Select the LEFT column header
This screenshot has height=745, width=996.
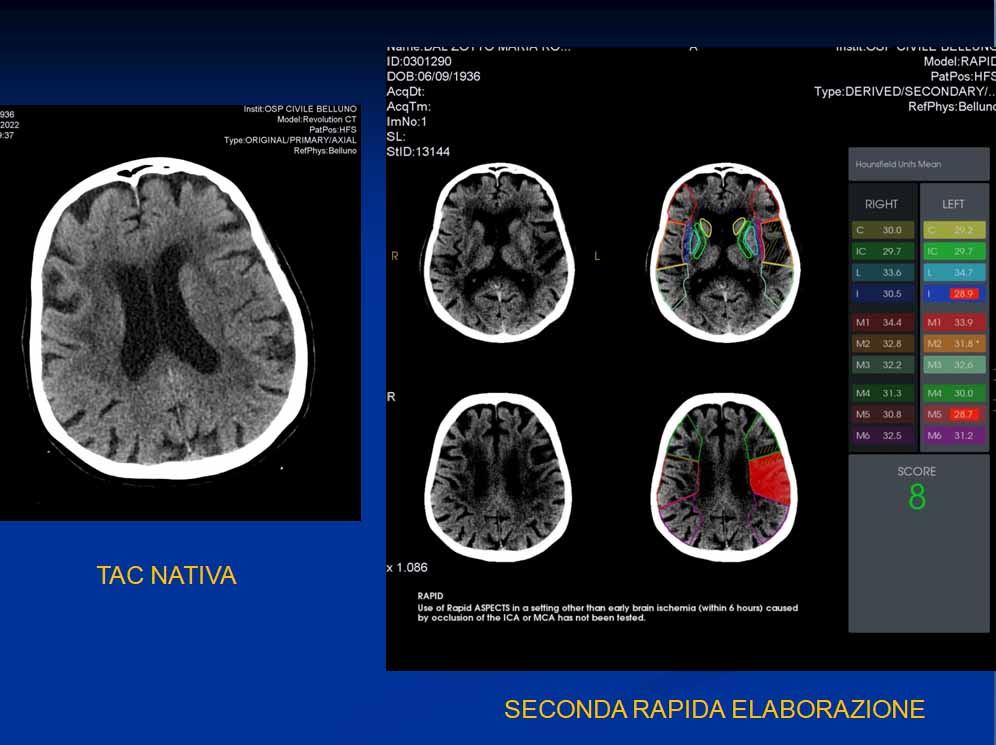(953, 204)
